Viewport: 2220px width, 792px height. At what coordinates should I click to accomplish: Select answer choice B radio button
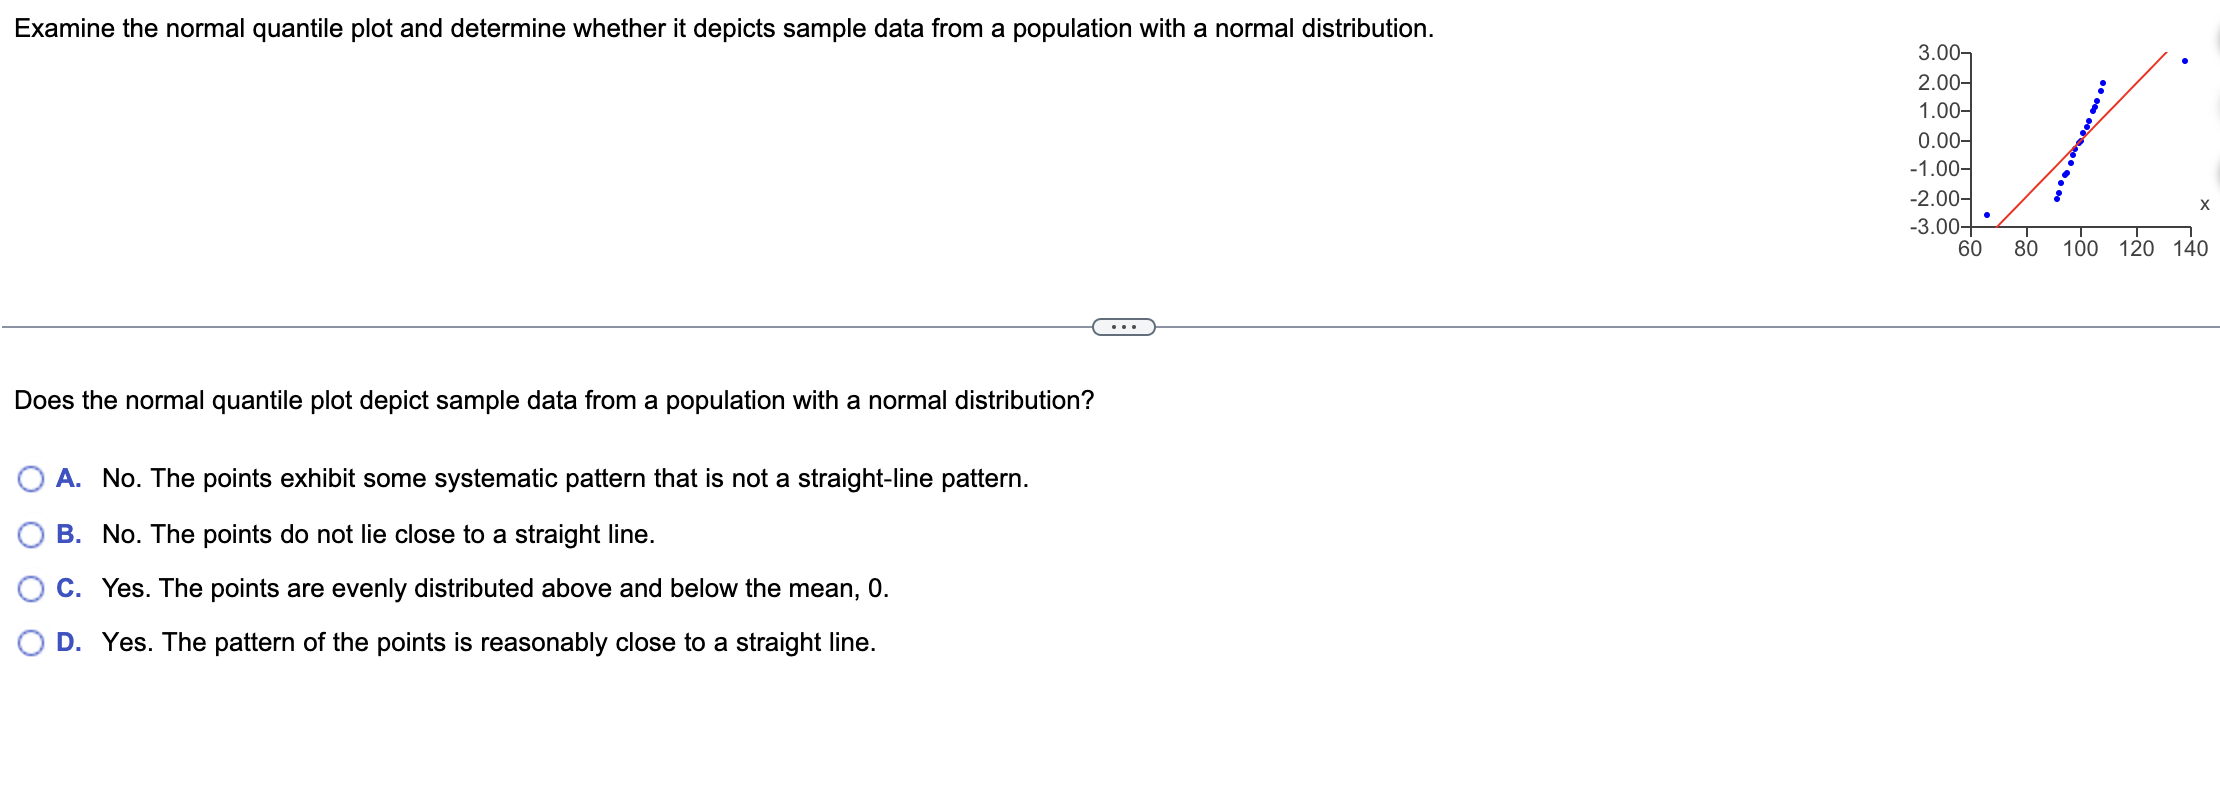pos(31,535)
